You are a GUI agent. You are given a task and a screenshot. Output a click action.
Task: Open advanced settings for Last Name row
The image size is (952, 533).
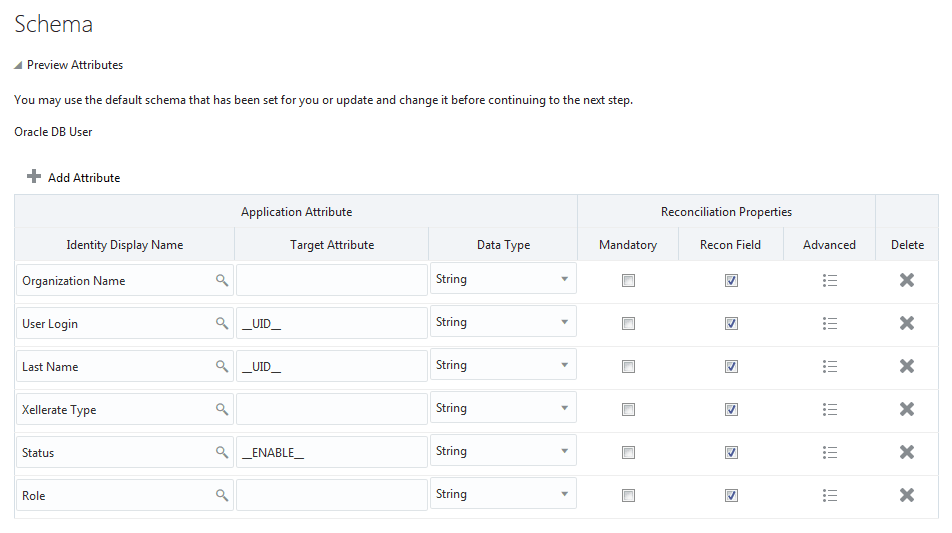829,367
